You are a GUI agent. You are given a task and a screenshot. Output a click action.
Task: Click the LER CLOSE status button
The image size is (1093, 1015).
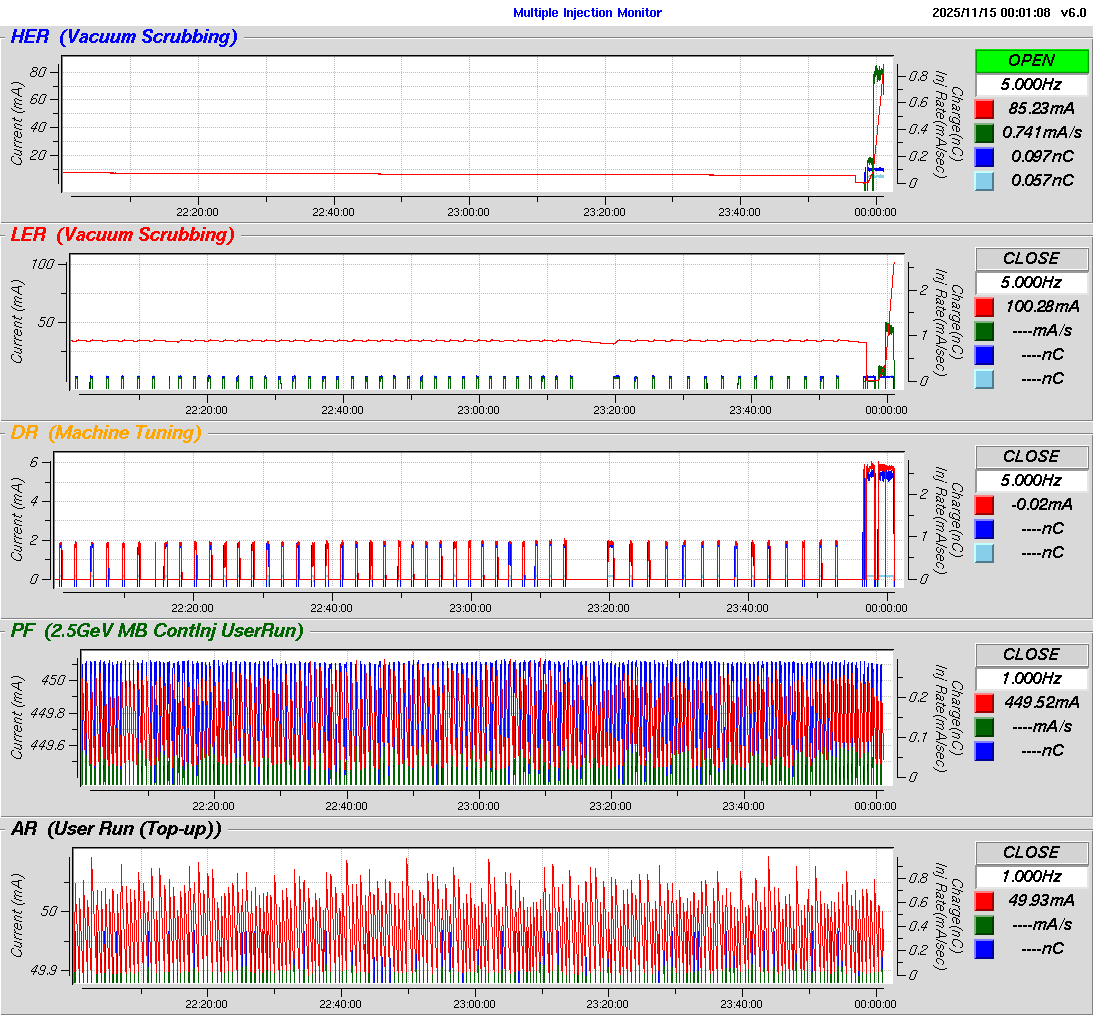point(1031,259)
